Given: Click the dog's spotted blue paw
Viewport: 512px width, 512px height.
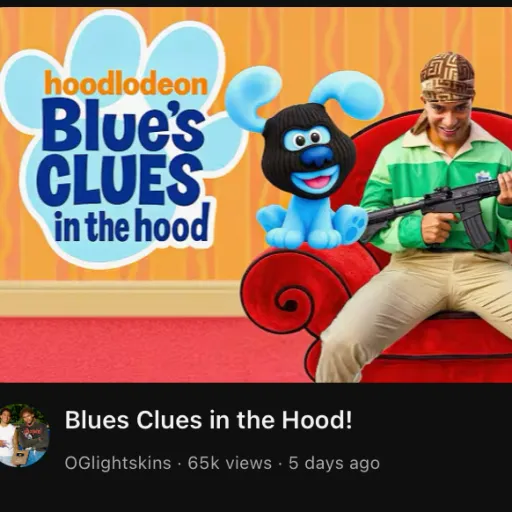Looking at the screenshot, I should [x=355, y=224].
